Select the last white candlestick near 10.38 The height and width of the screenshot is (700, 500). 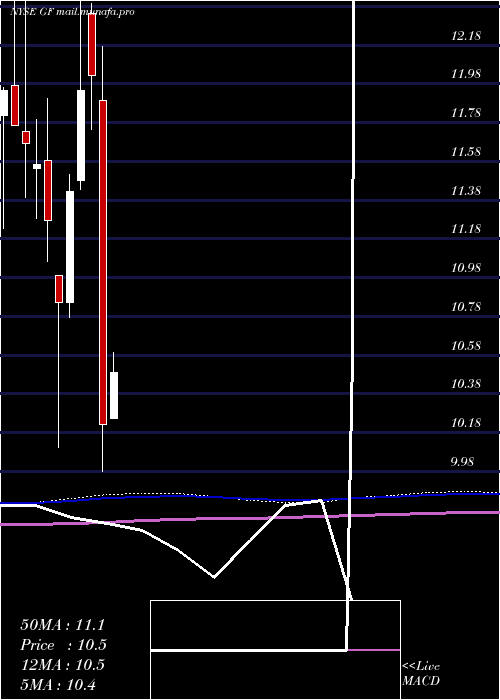click(114, 396)
